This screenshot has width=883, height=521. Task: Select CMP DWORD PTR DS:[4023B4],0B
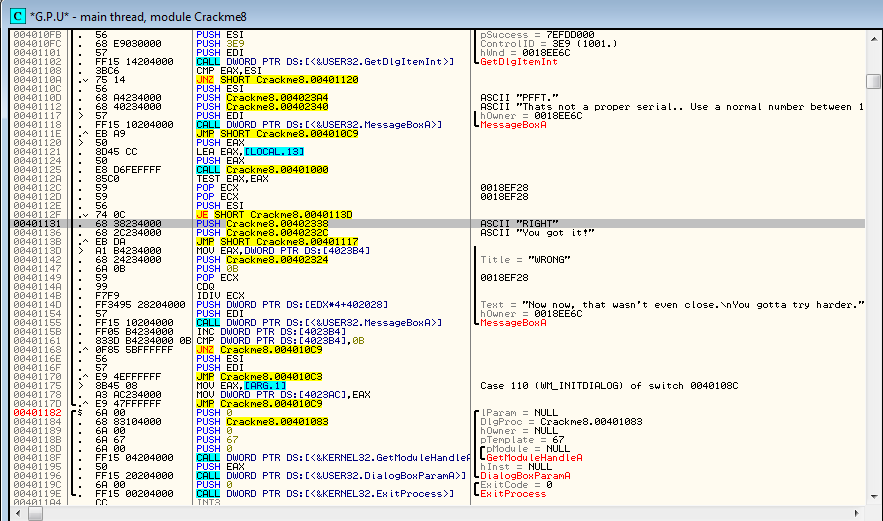[x=280, y=341]
